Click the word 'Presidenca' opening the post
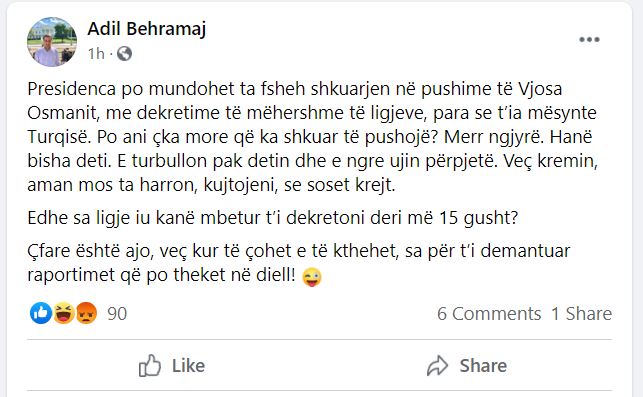Viewport: 643px width, 397px height. point(72,89)
